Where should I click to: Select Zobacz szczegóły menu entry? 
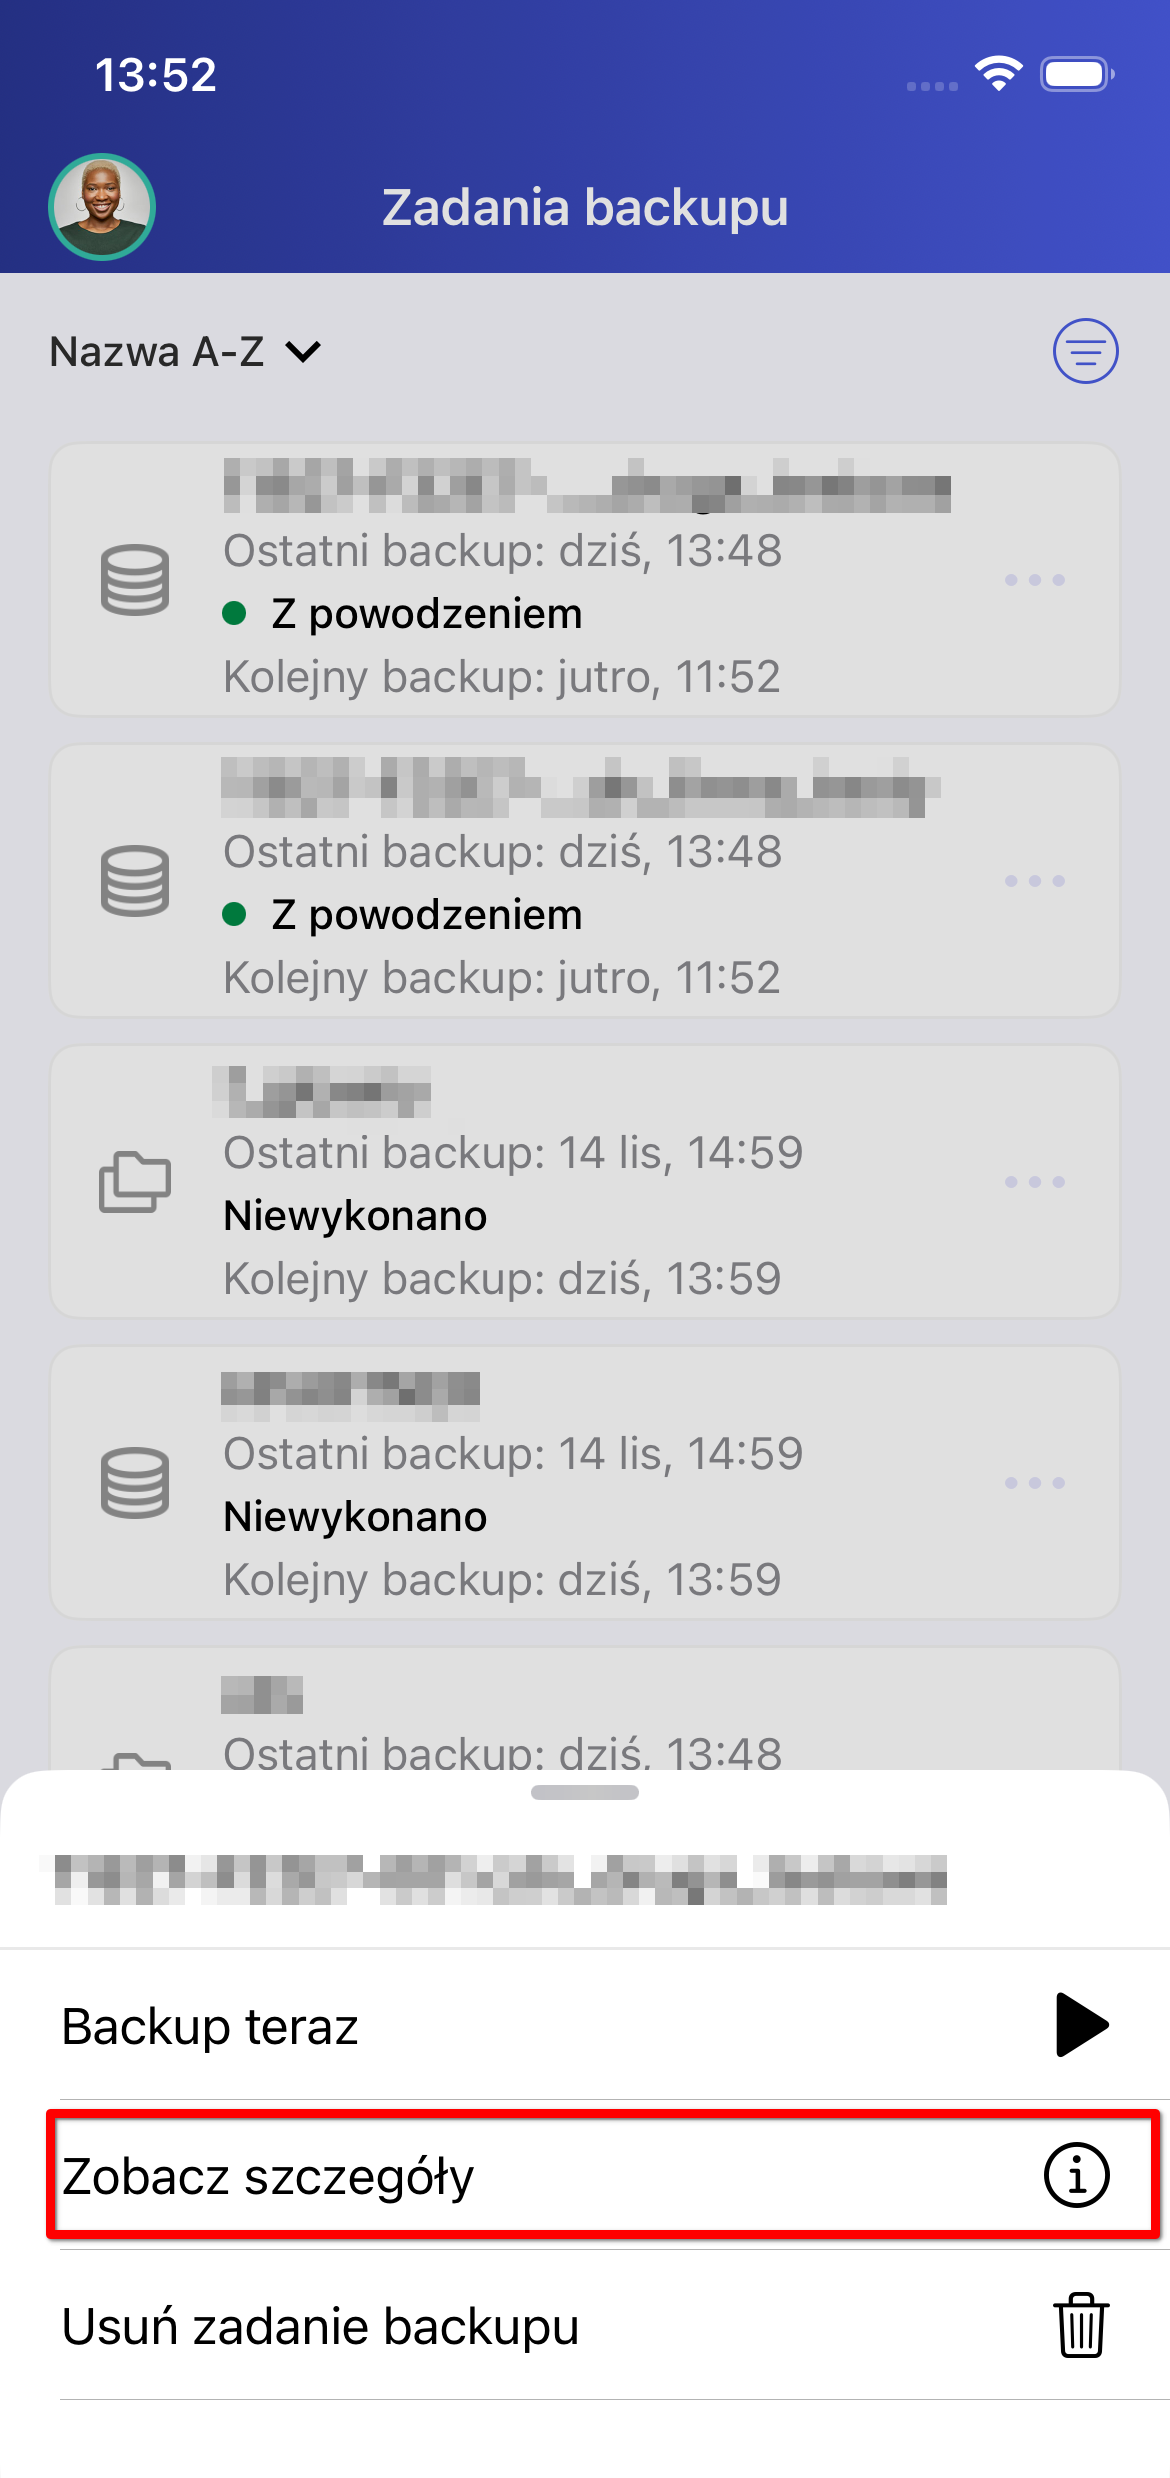click(585, 2175)
